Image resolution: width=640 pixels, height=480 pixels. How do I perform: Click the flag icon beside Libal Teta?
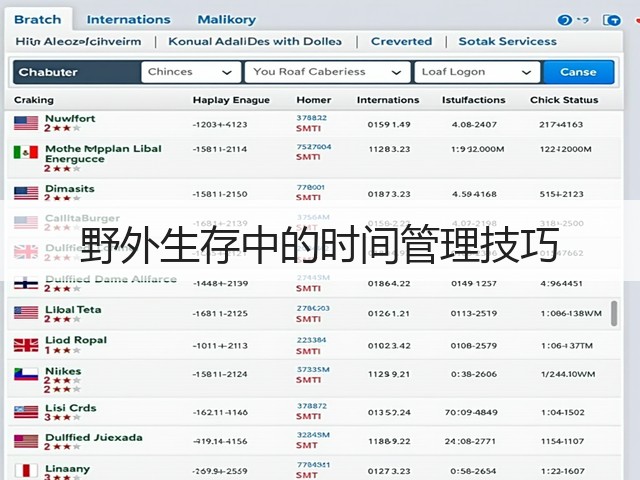[26, 313]
